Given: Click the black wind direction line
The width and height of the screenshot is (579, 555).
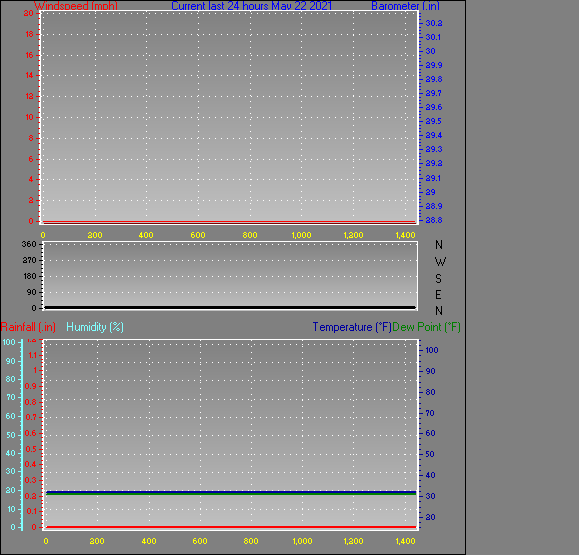Looking at the screenshot, I should click(230, 307).
